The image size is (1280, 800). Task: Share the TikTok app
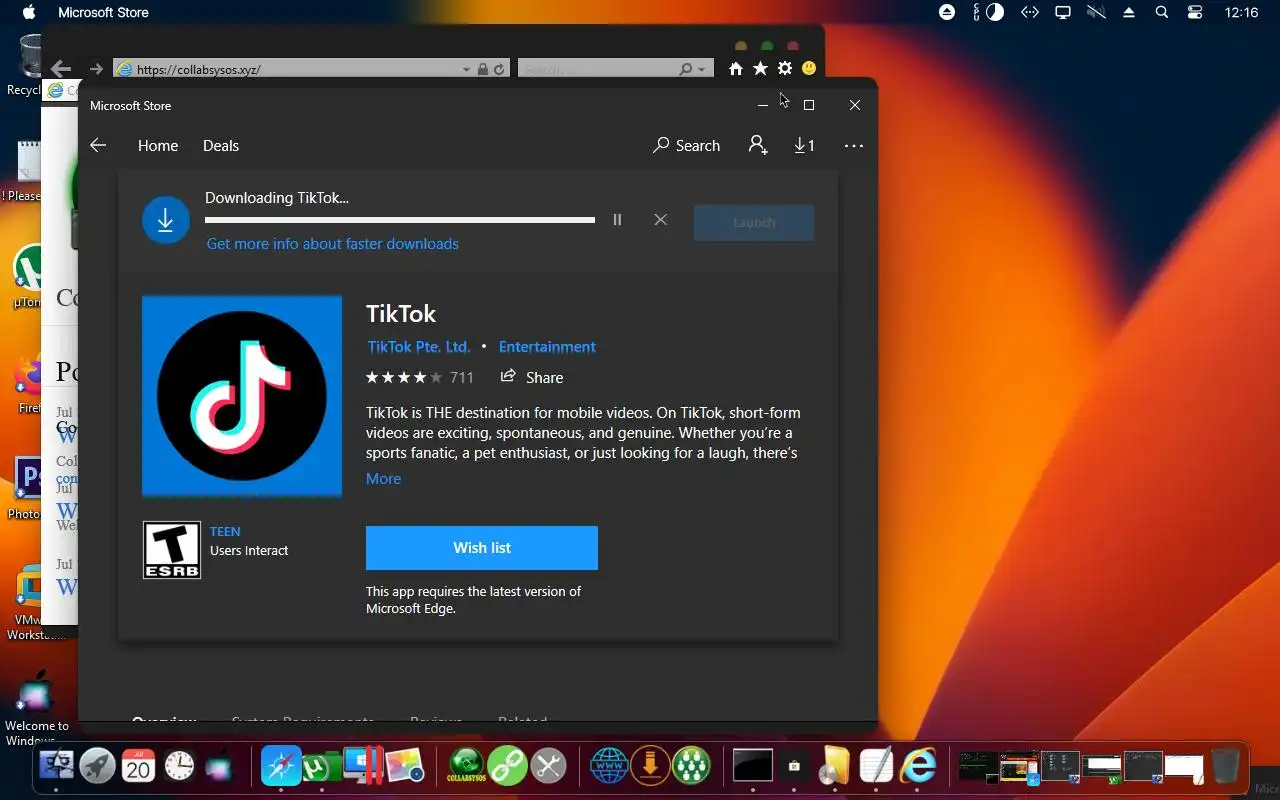coord(532,377)
